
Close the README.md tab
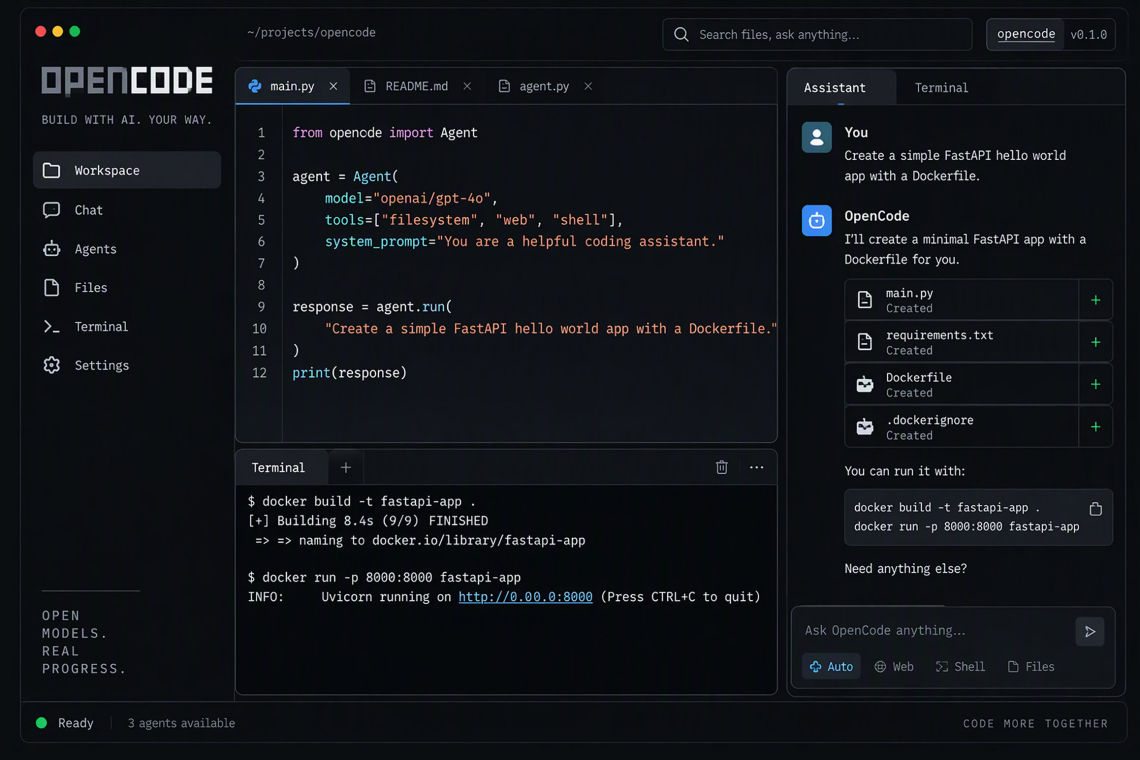point(467,86)
